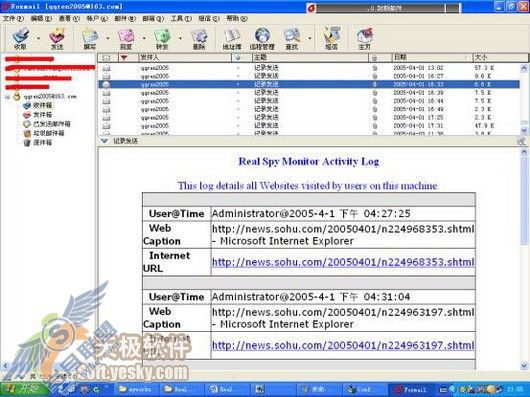Click attachment icon on the 47.9 K message
This screenshot has width=530, height=397.
pos(375,126)
